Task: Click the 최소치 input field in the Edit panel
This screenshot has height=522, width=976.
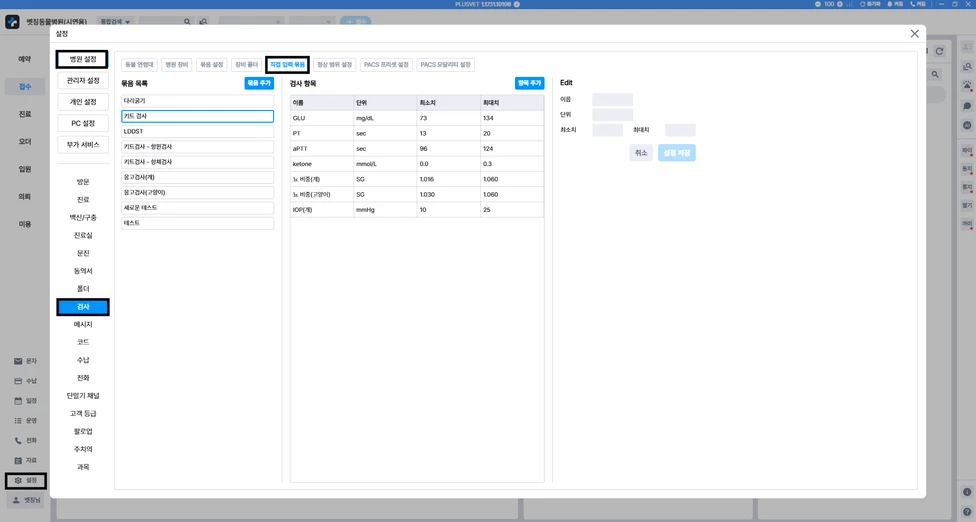Action: click(x=608, y=130)
